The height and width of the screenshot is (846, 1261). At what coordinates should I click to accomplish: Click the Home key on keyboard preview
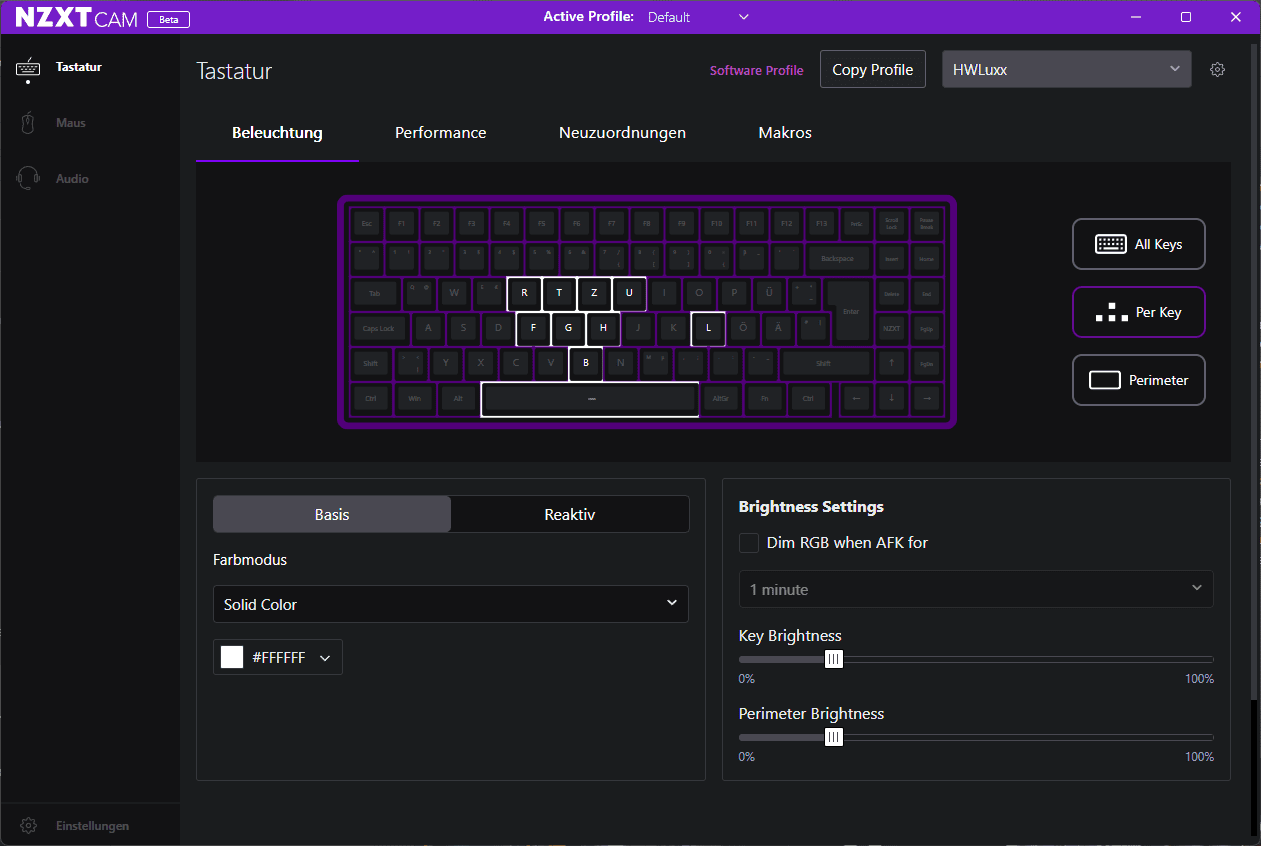pyautogui.click(x=927, y=258)
